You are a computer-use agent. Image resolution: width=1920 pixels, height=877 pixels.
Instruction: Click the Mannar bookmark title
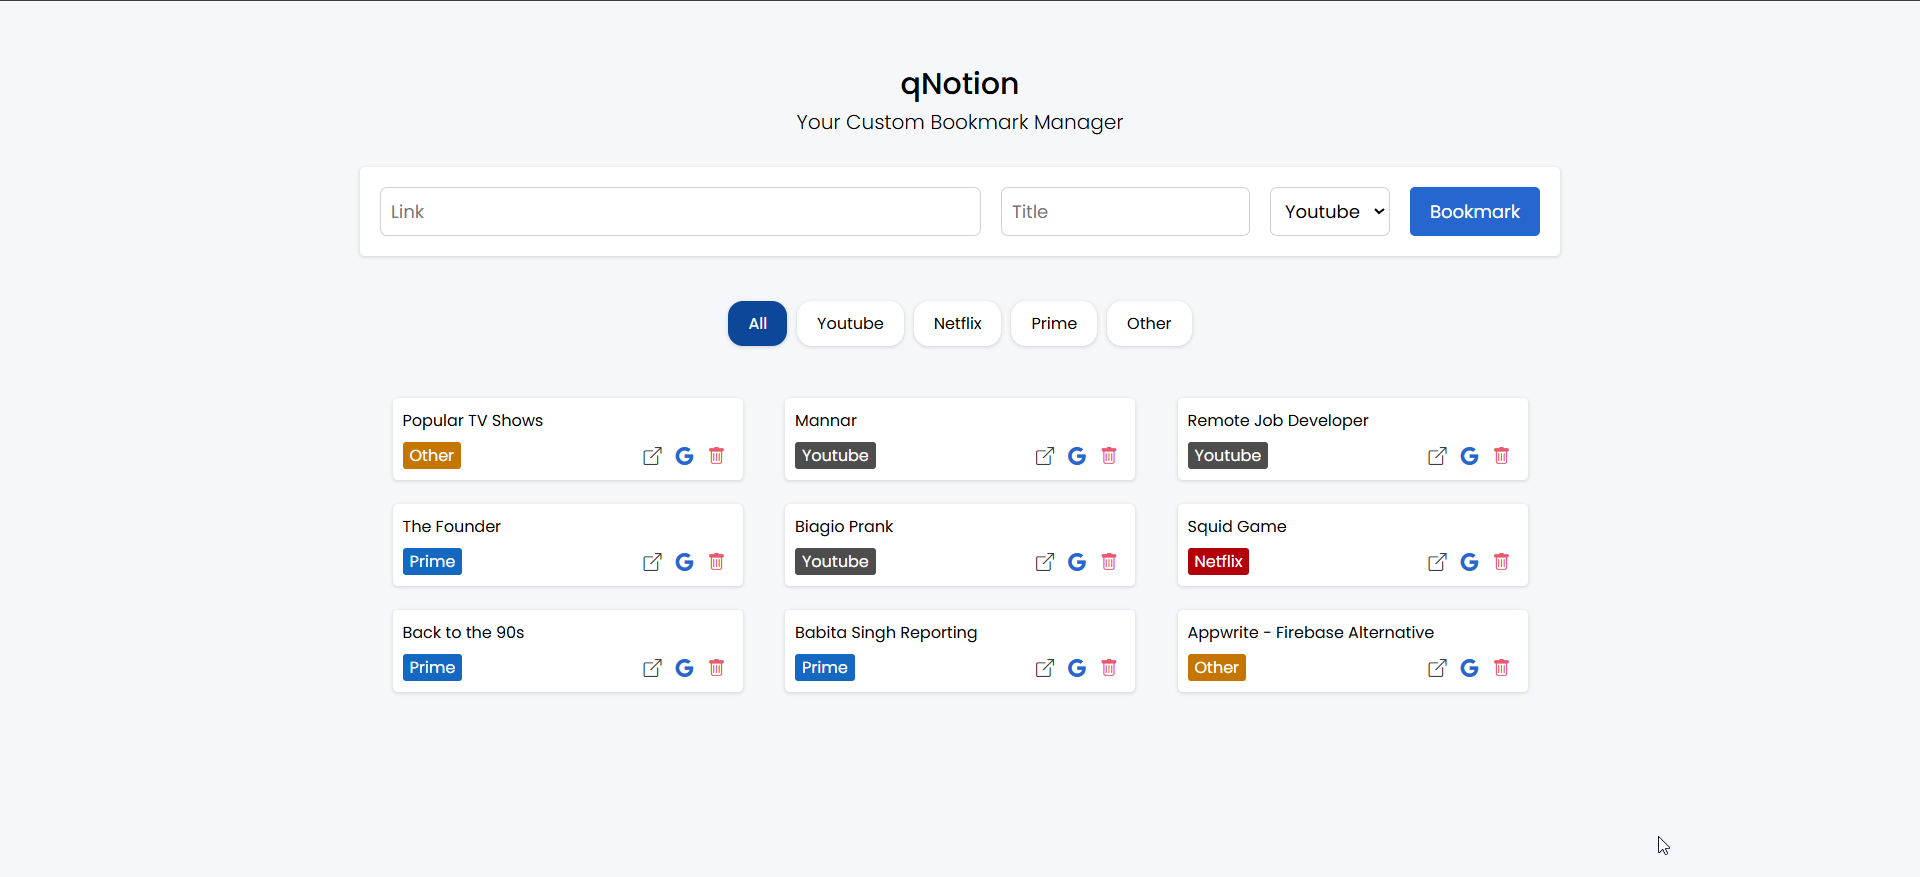[826, 421]
